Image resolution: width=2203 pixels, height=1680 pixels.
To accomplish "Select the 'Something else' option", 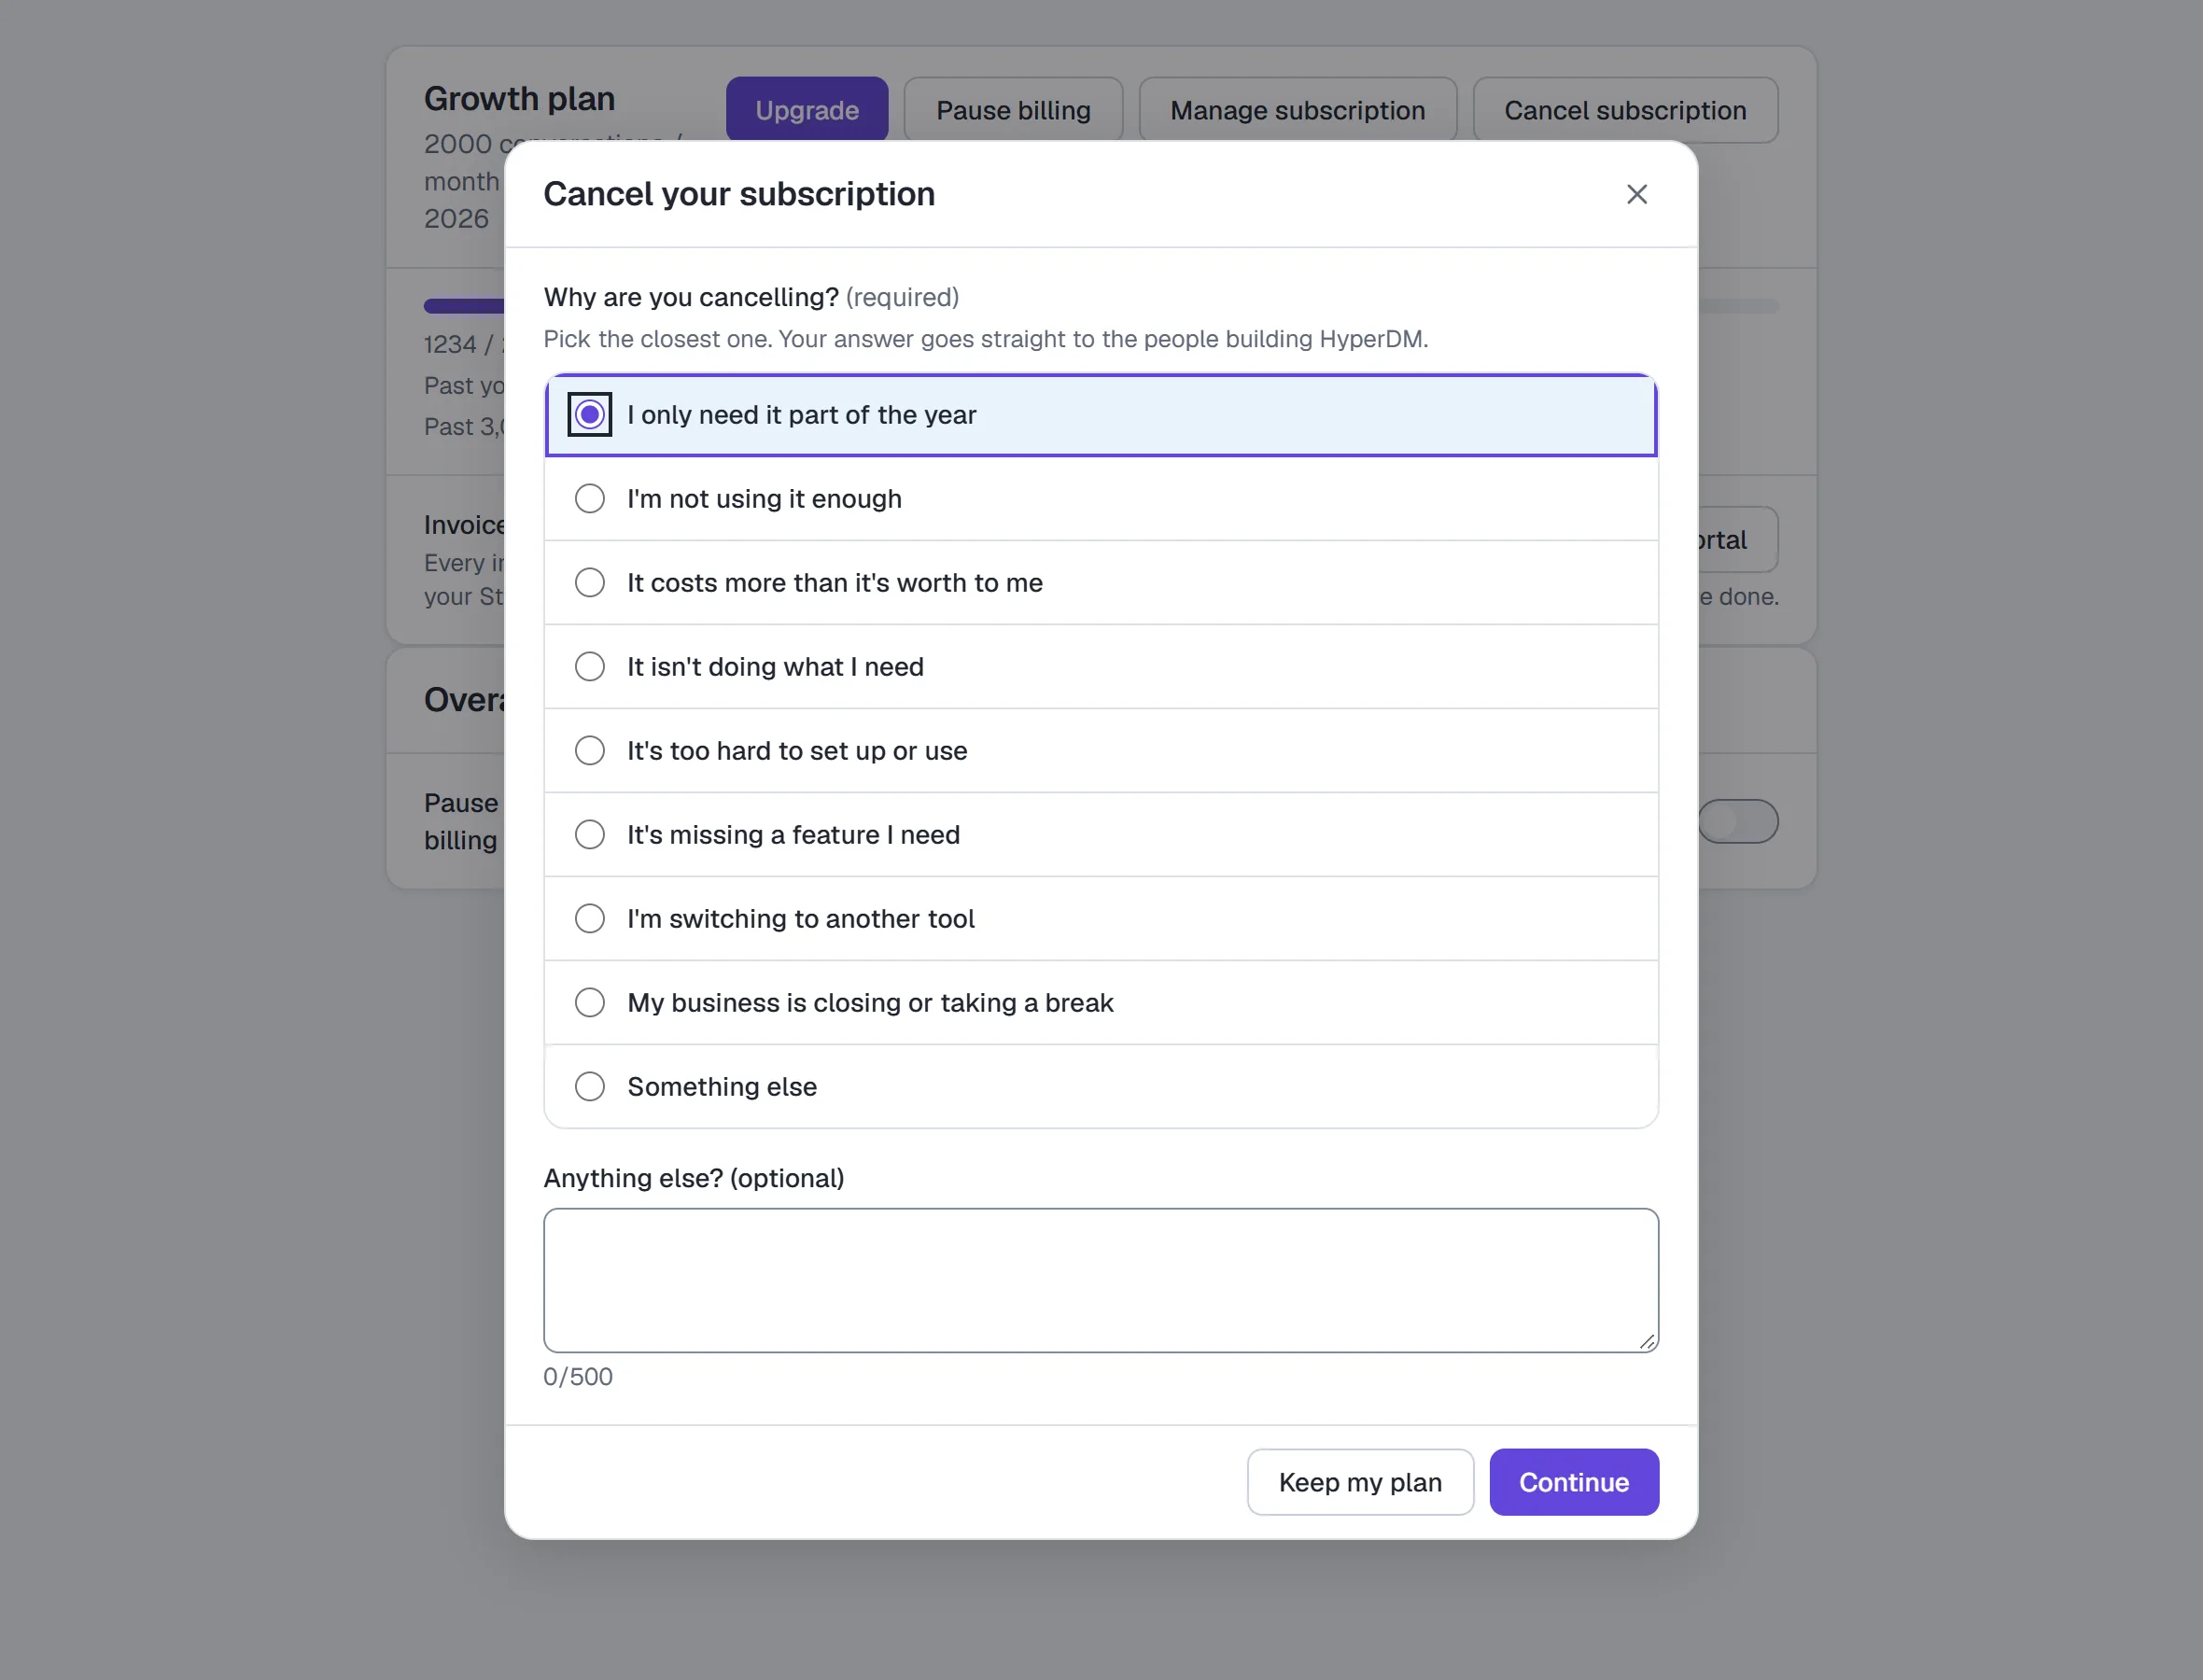I will (1101, 1087).
